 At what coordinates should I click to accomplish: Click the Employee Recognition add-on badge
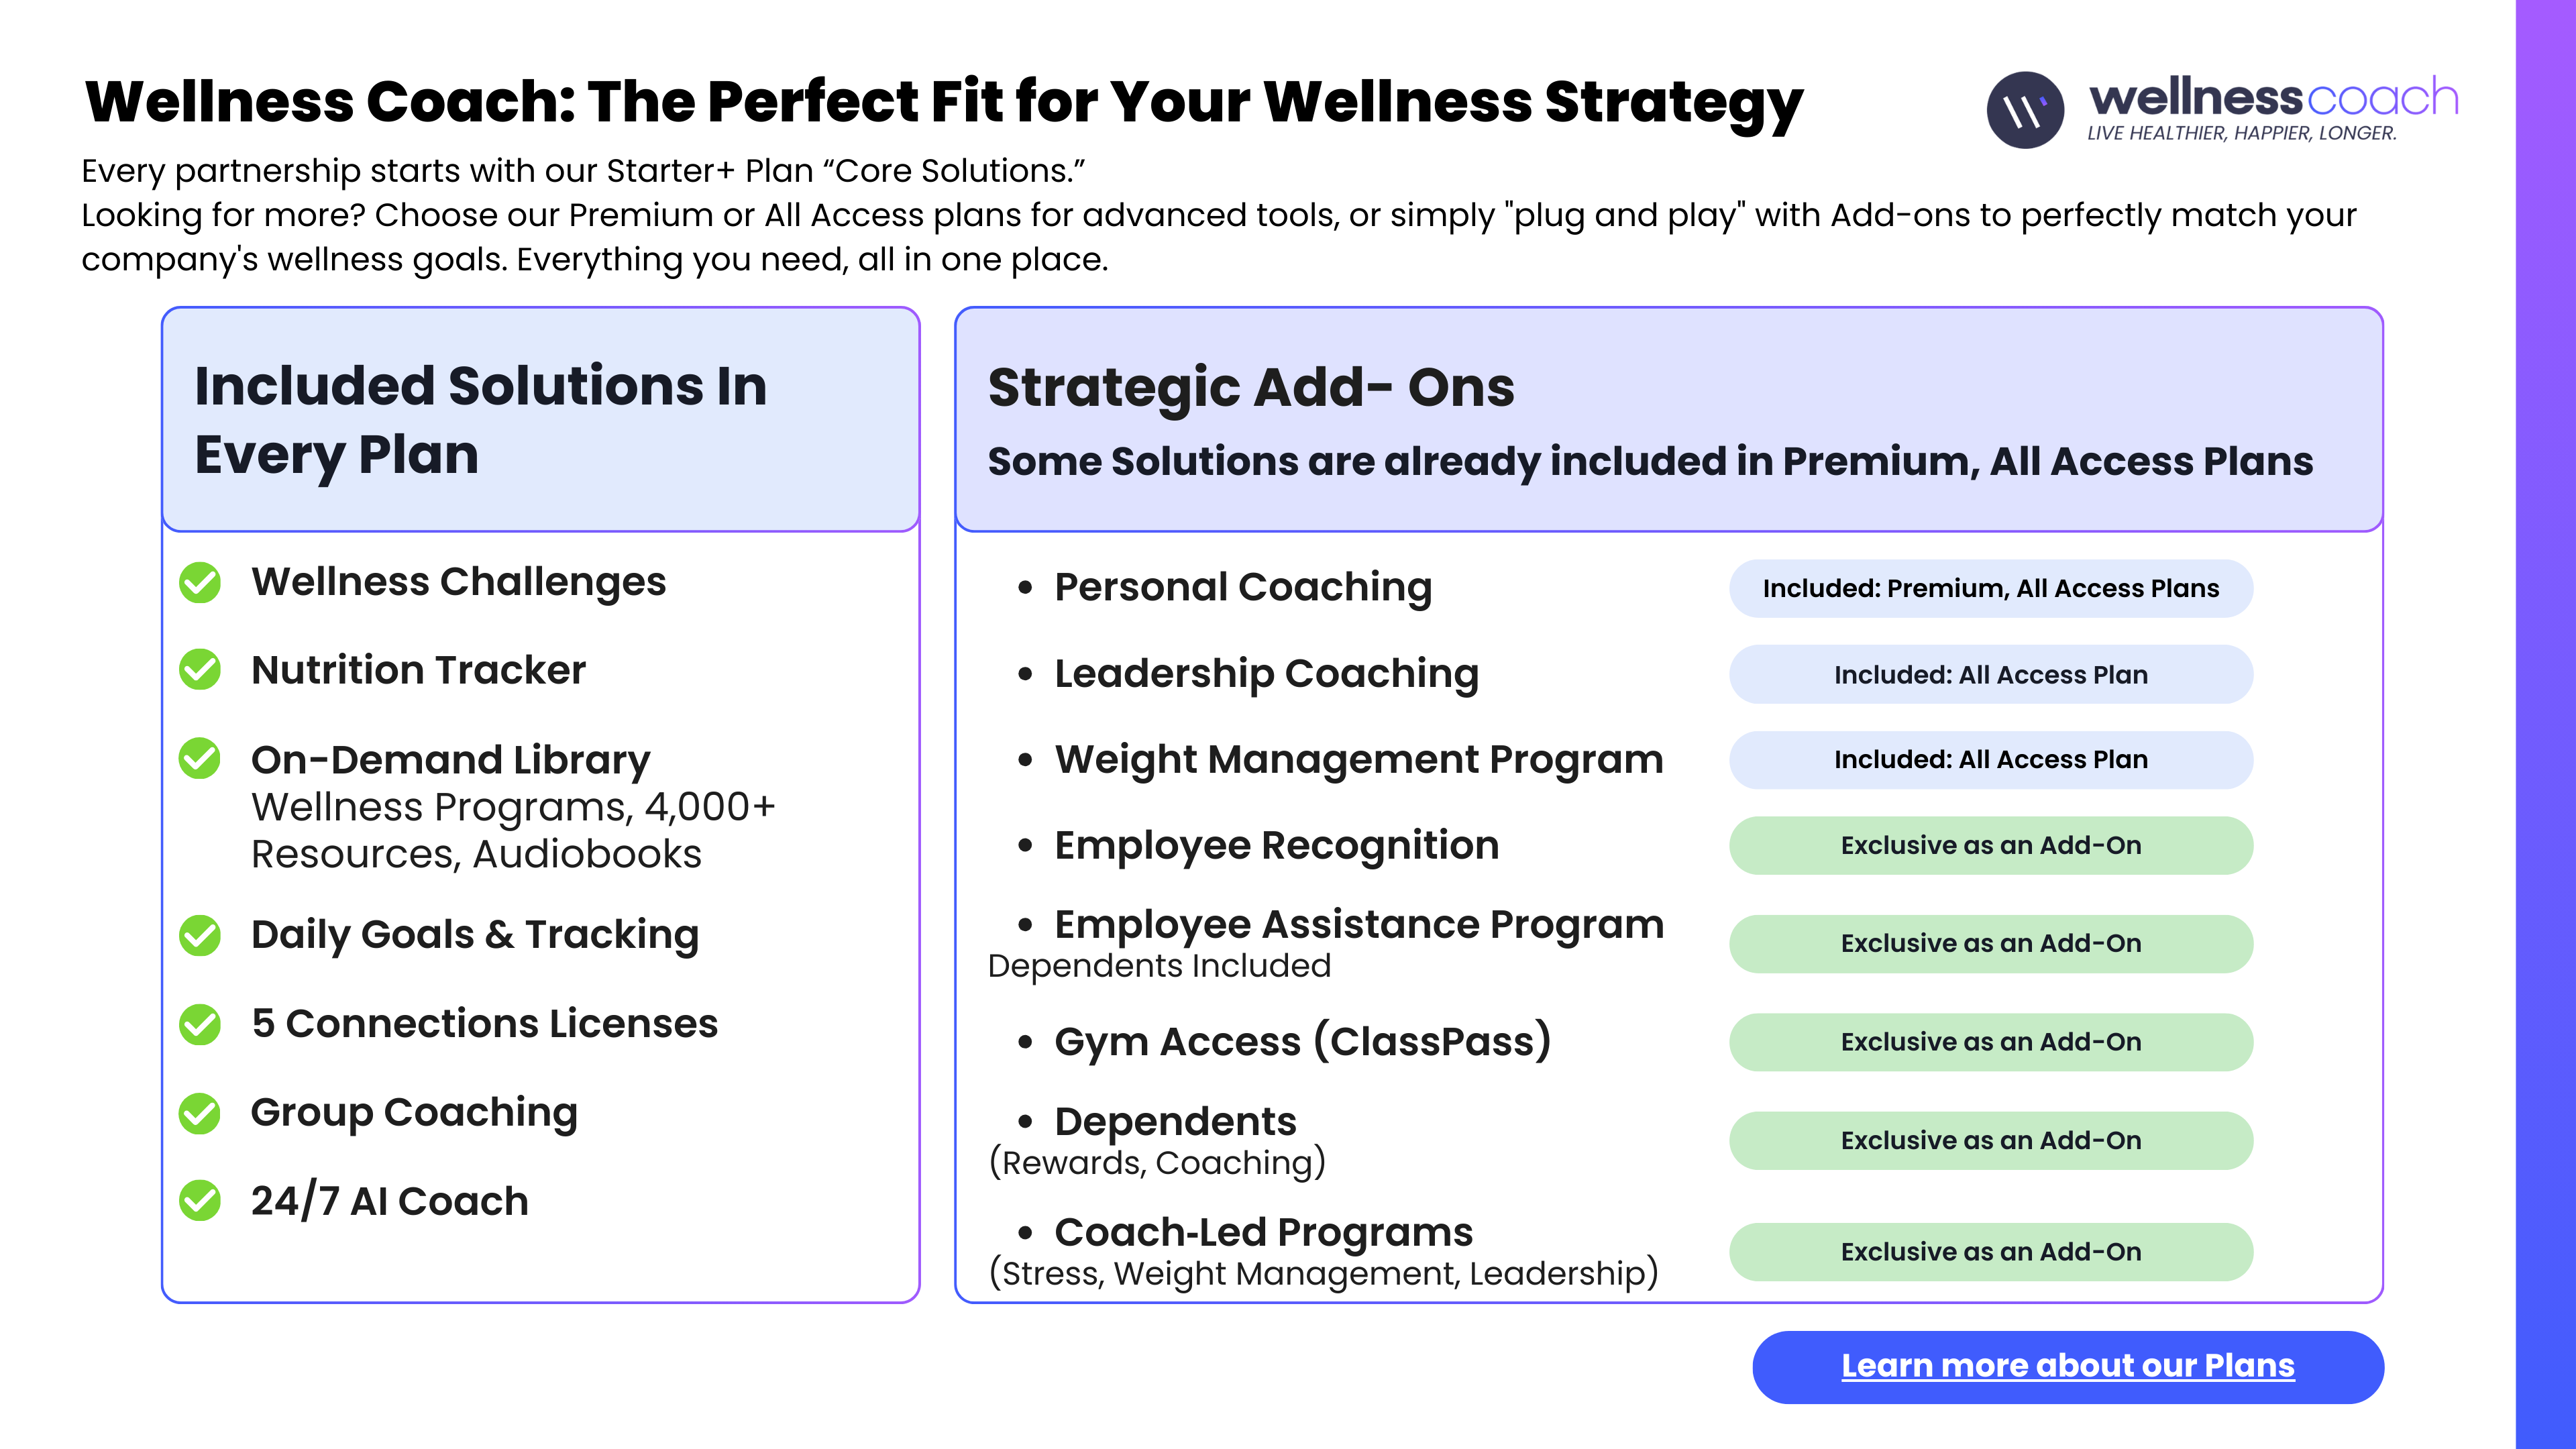coord(1990,846)
